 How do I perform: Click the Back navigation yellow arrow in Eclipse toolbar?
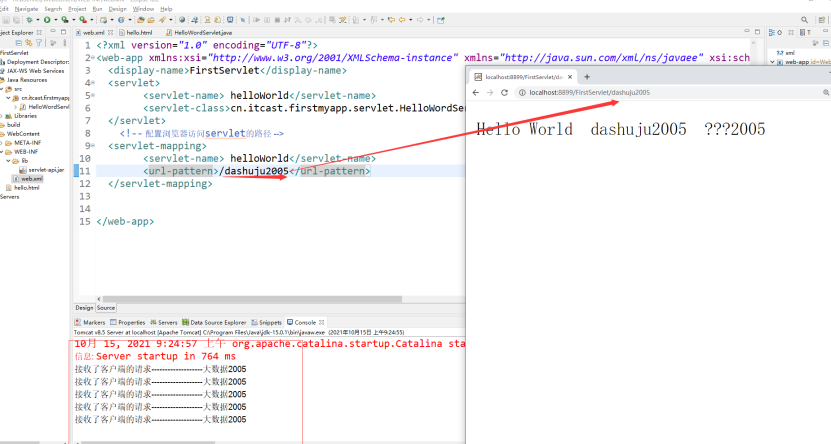tap(402, 20)
